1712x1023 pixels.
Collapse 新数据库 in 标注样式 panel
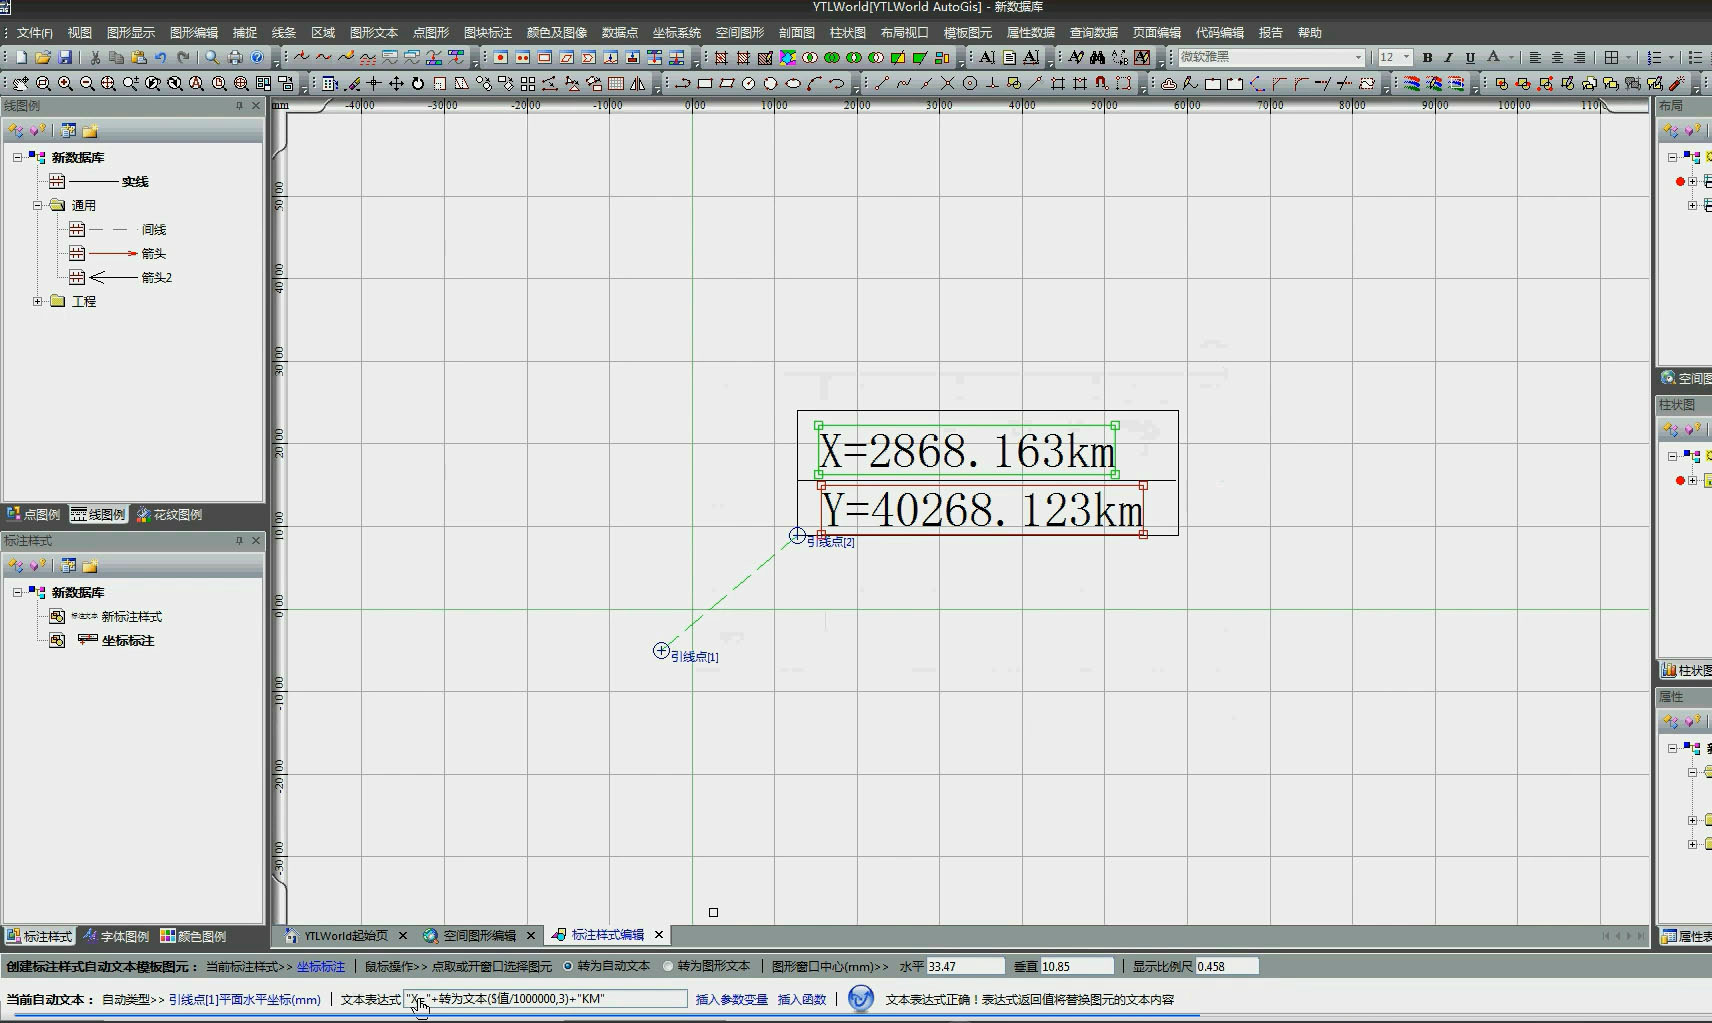(17, 592)
